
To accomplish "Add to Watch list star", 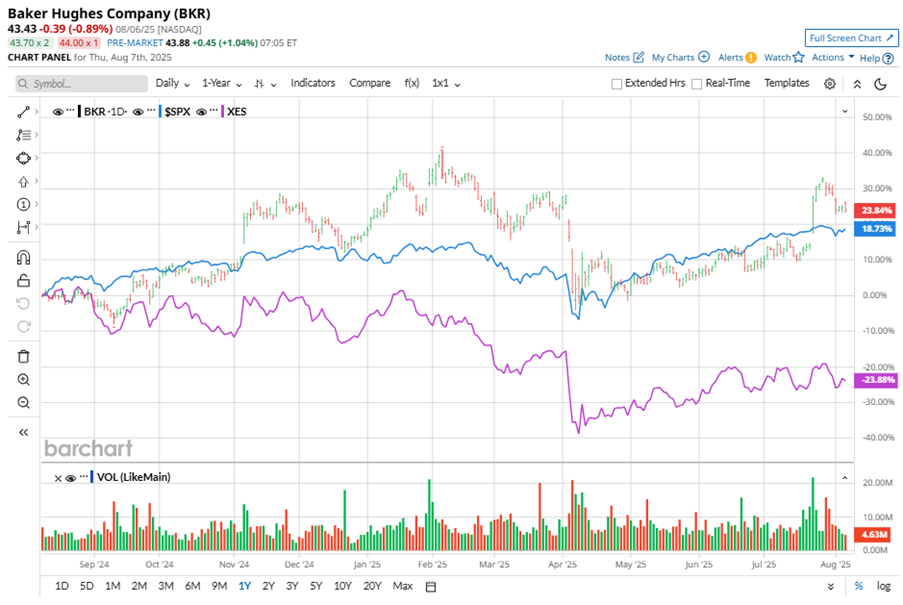I will click(x=784, y=58).
